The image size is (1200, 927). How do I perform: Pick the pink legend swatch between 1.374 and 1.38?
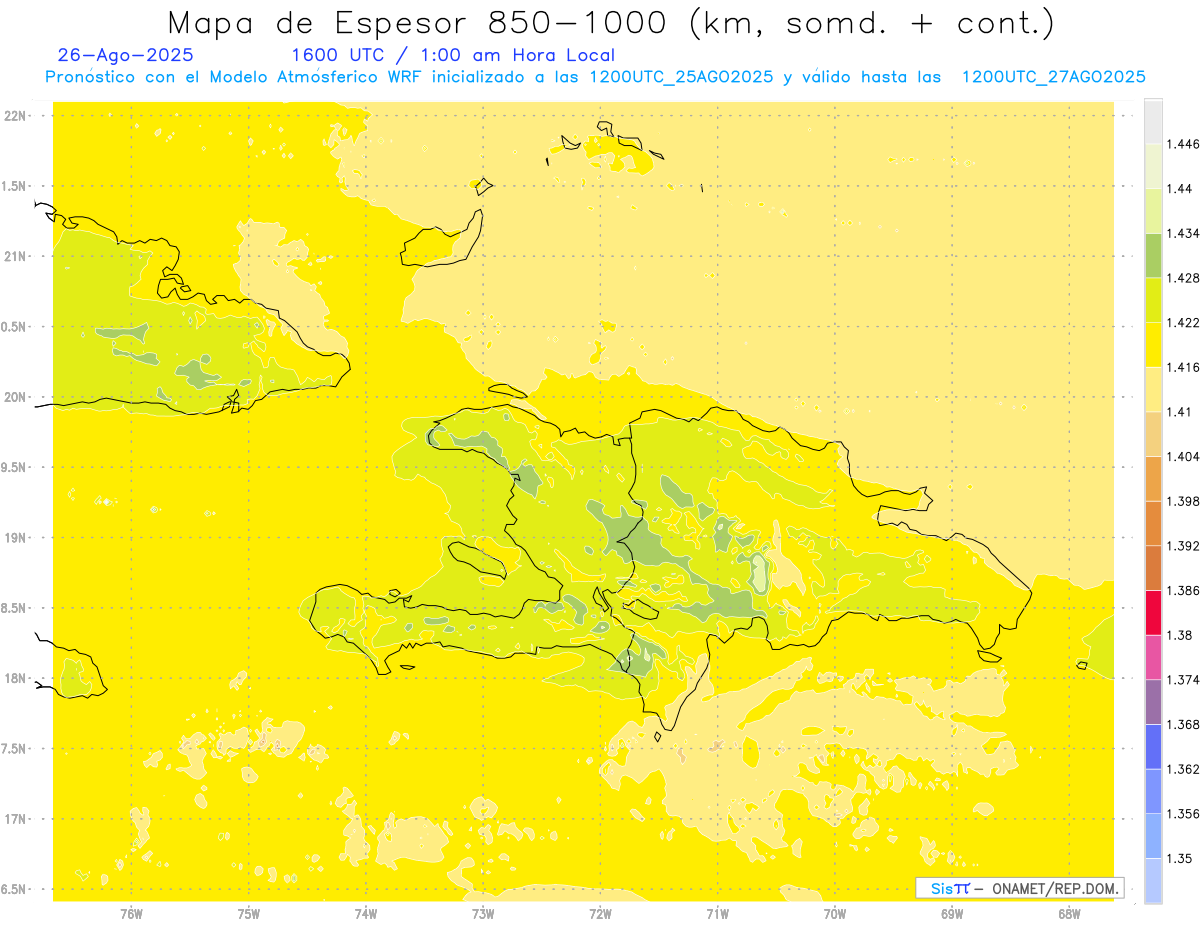pyautogui.click(x=1153, y=657)
